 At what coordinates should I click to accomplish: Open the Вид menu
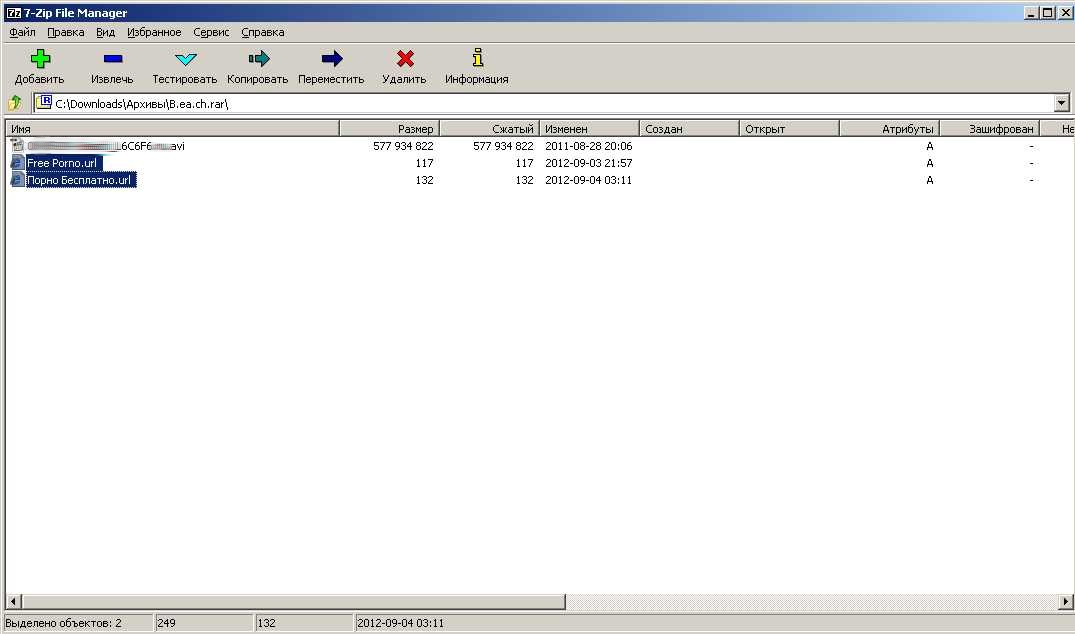(105, 32)
